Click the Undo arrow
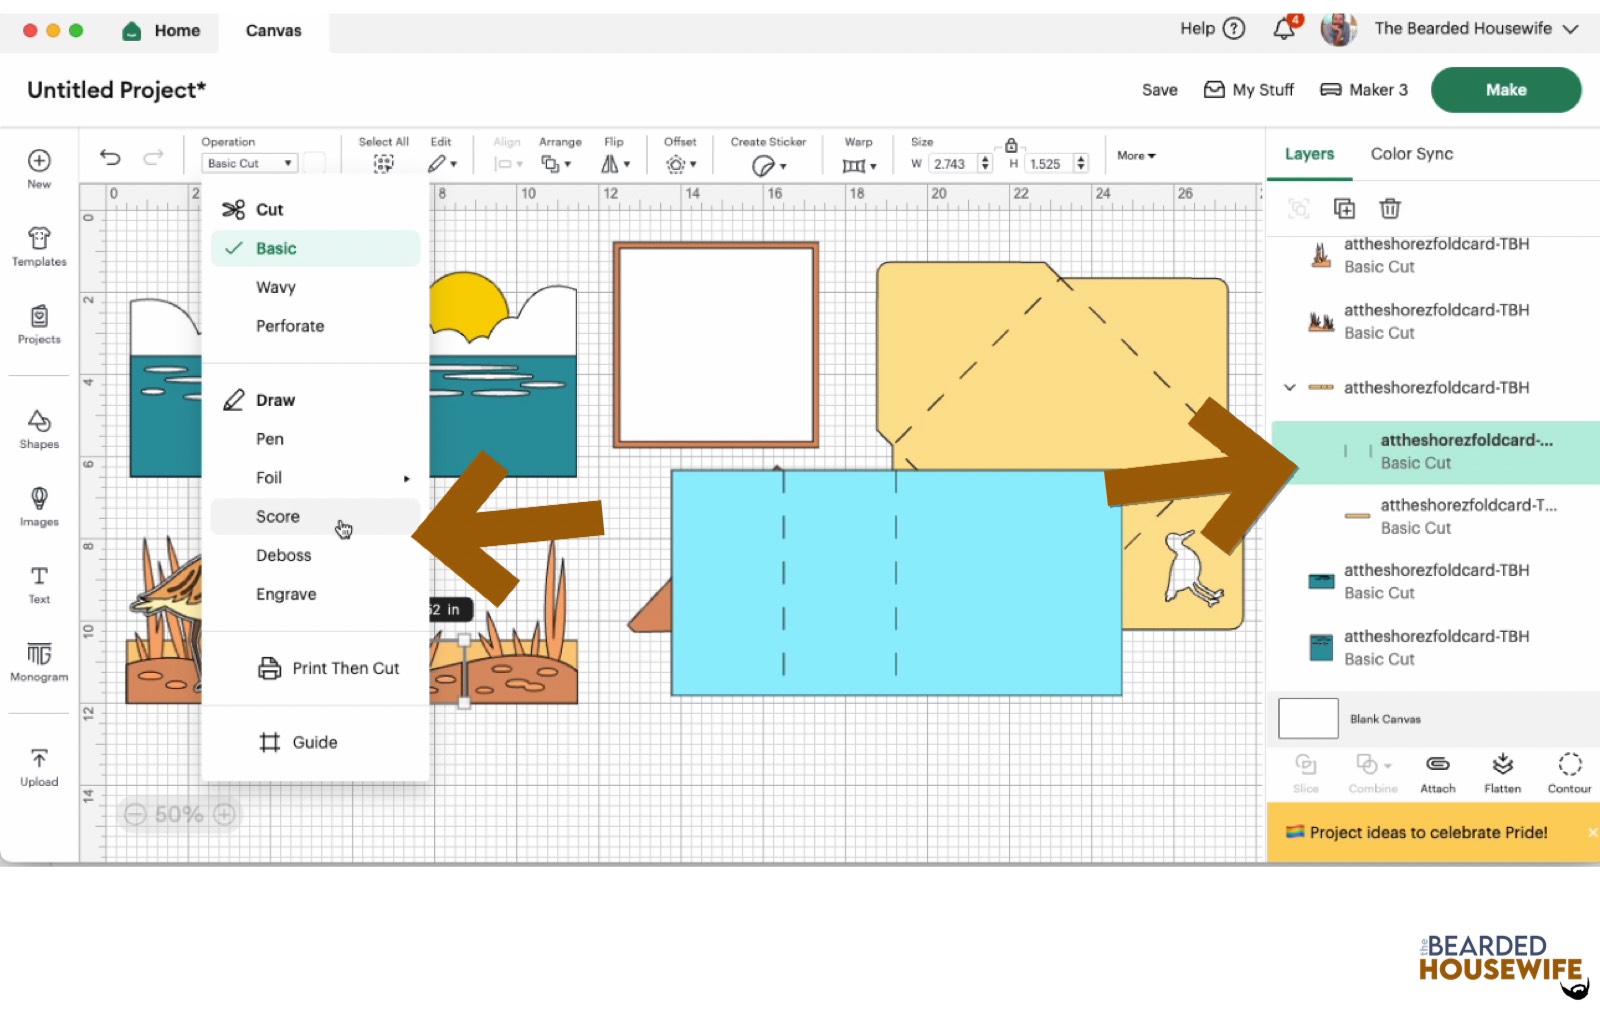The height and width of the screenshot is (1017, 1600). point(110,157)
